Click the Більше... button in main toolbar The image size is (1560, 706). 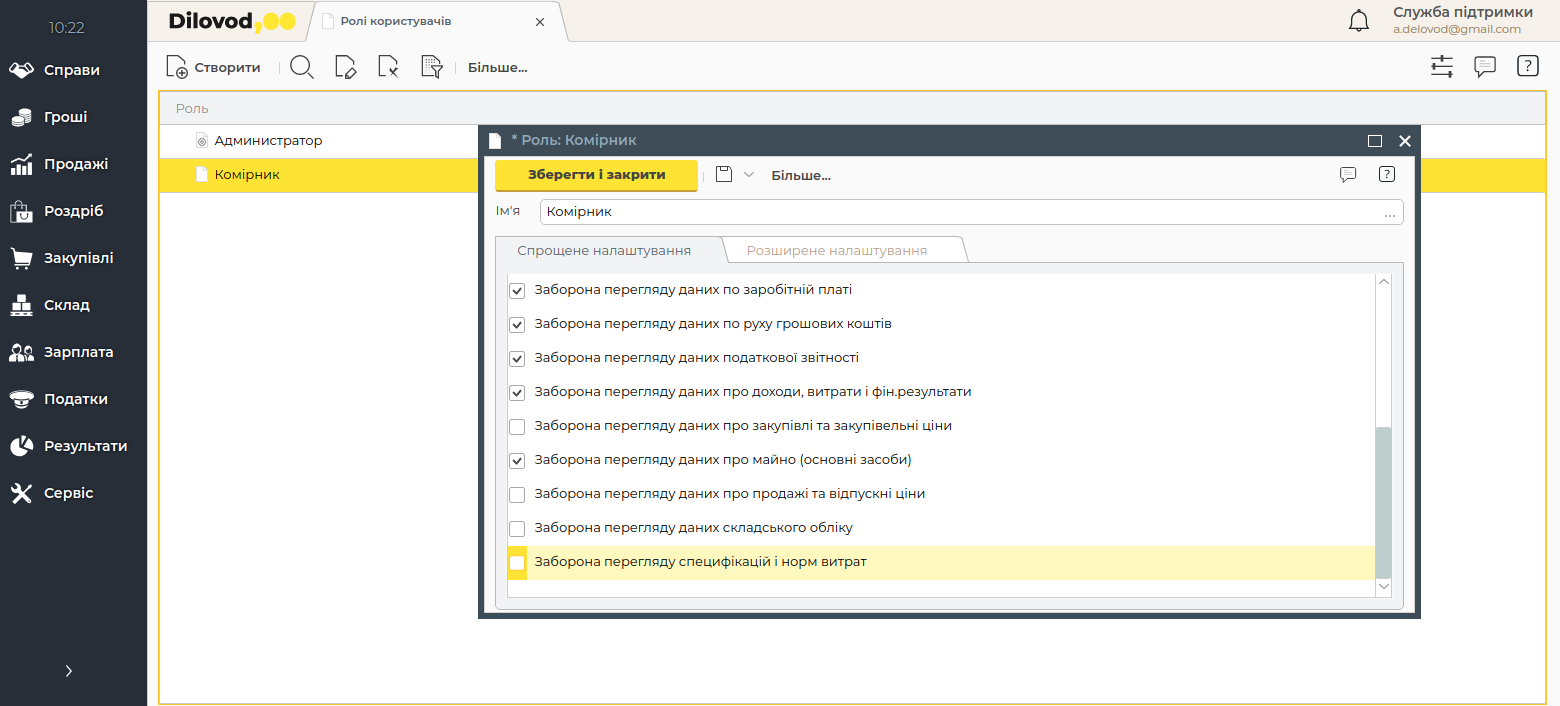(497, 68)
